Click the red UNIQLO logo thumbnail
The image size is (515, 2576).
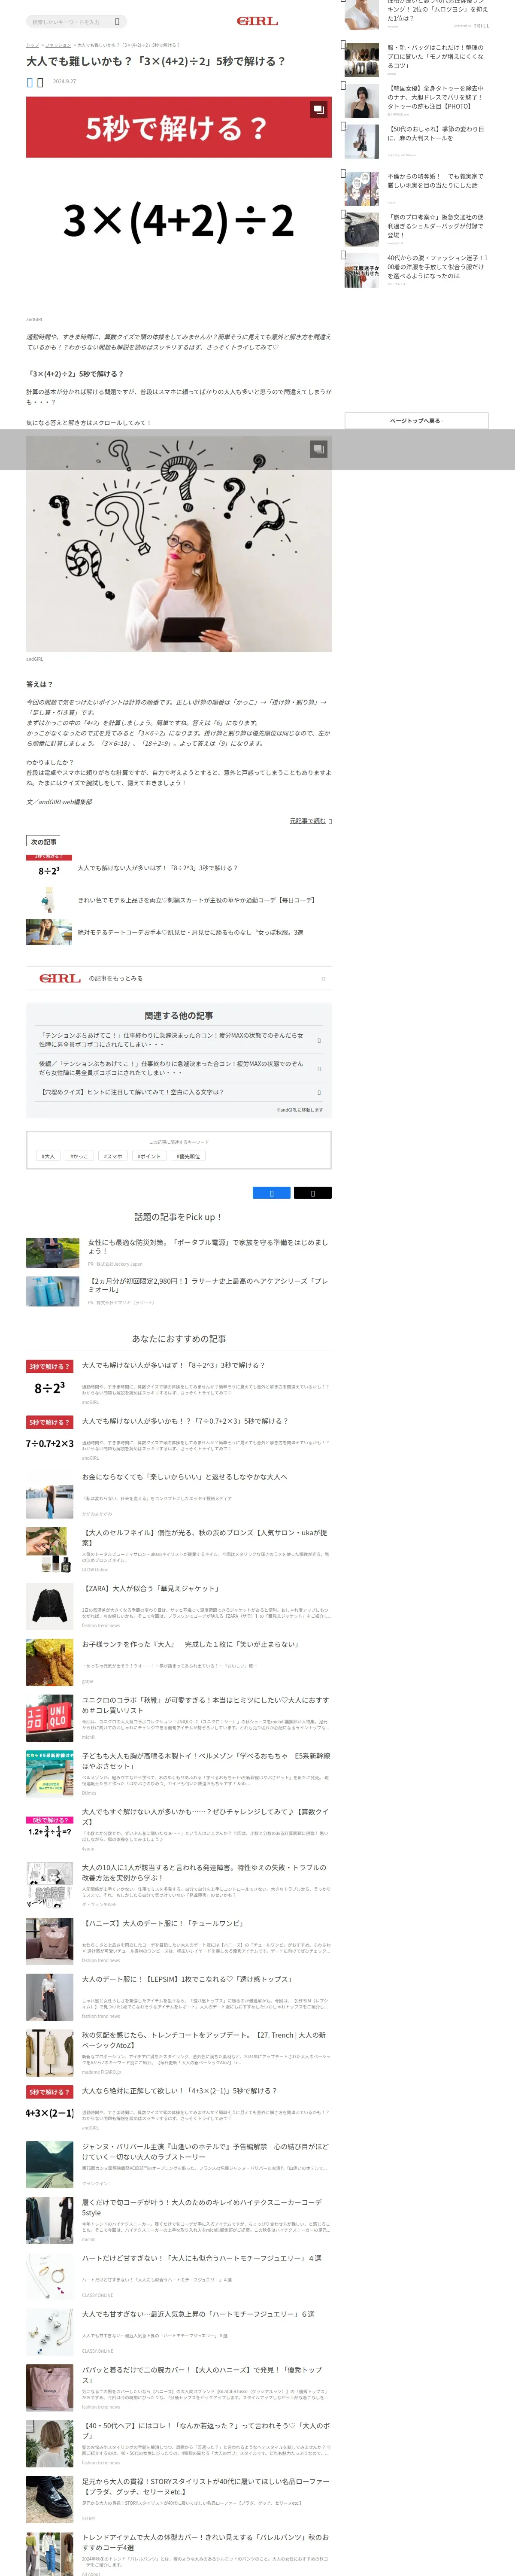pos(50,1719)
